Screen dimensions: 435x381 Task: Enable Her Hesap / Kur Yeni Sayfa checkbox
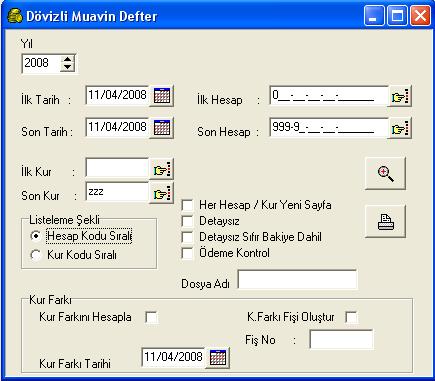[x=187, y=205]
